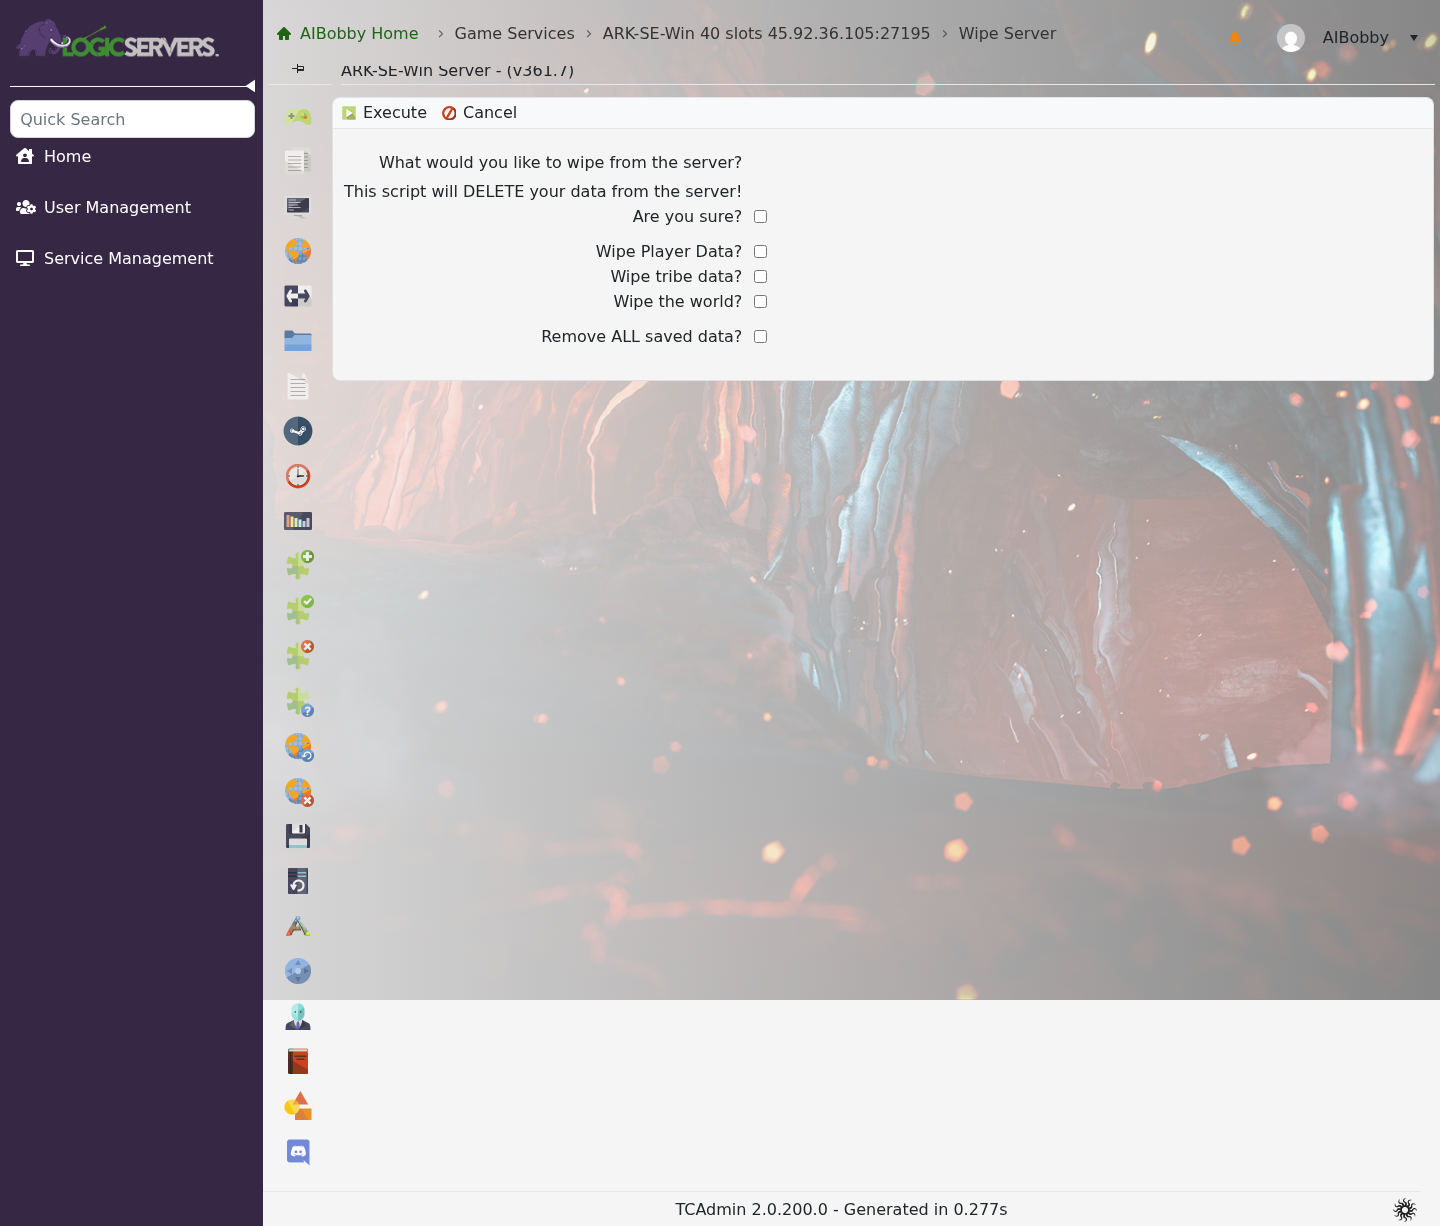Click the LogicServers logo
1440x1226 pixels.
click(118, 40)
